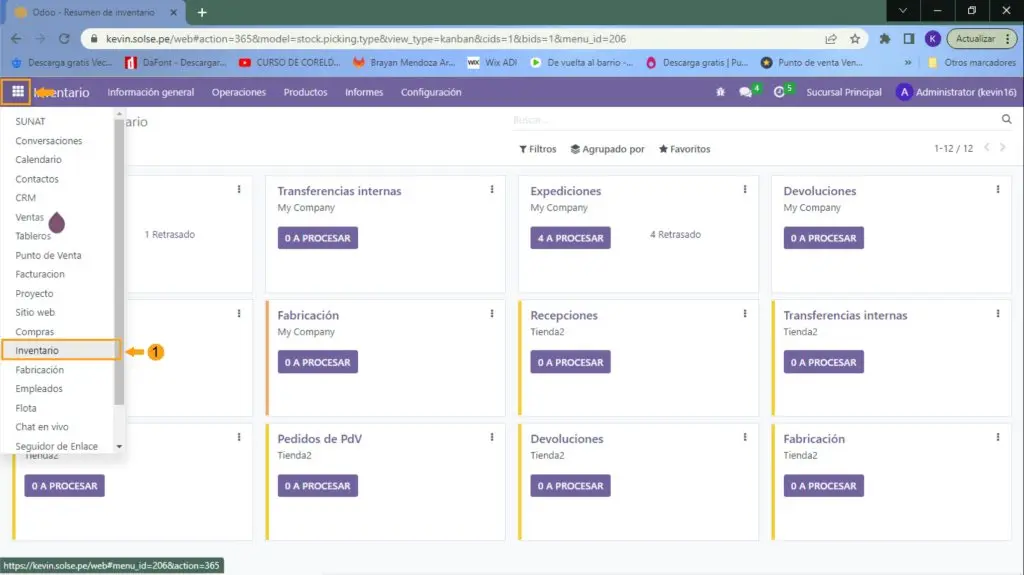Click the bug debug icon in navbar

tap(720, 92)
